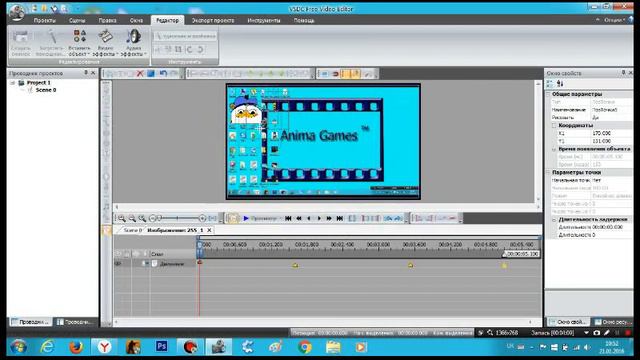The image size is (640, 360).
Task: Click the rotate counterclockwise icon in Инструменты group
Action: click(189, 49)
